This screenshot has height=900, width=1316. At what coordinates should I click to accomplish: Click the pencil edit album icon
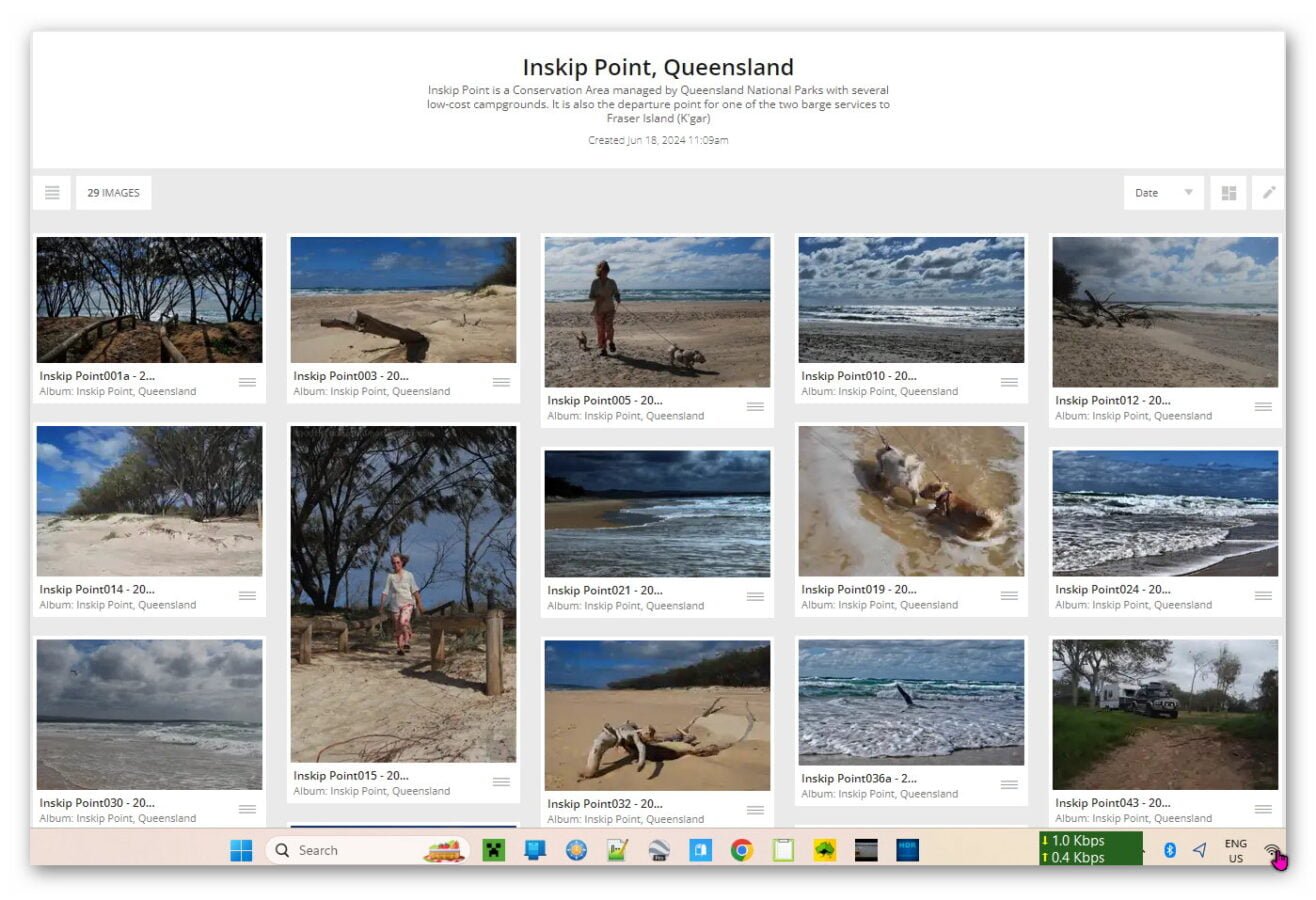(x=1268, y=193)
